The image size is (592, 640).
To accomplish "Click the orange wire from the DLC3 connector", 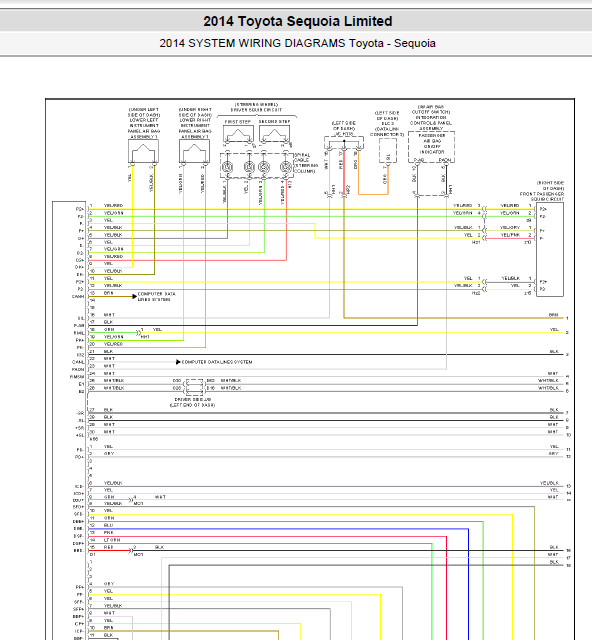I will coord(388,180).
